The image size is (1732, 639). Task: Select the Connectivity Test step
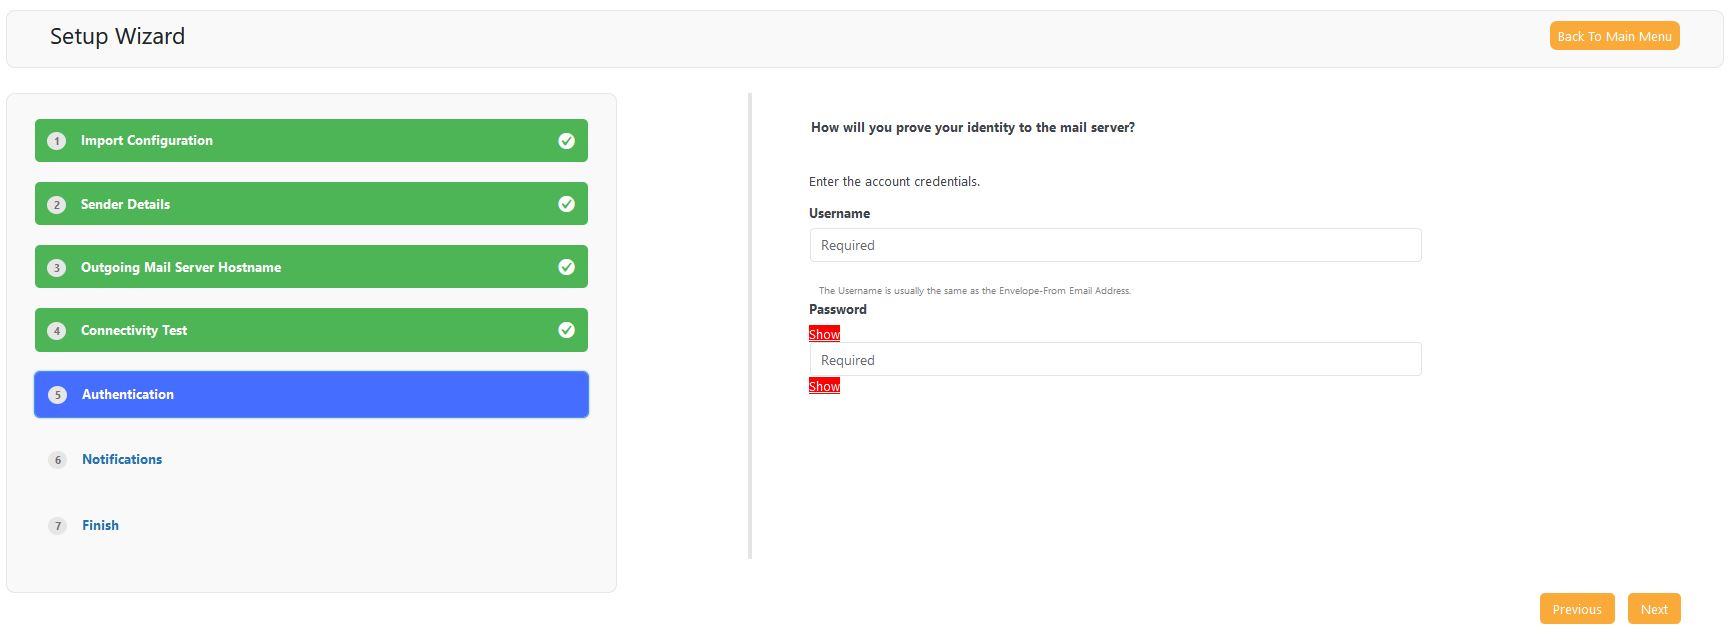click(134, 330)
